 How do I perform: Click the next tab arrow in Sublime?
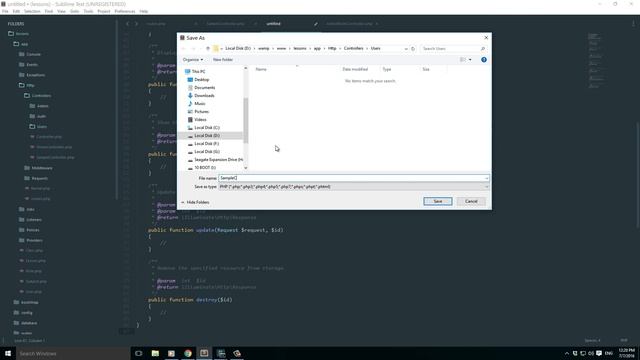[x=136, y=24]
